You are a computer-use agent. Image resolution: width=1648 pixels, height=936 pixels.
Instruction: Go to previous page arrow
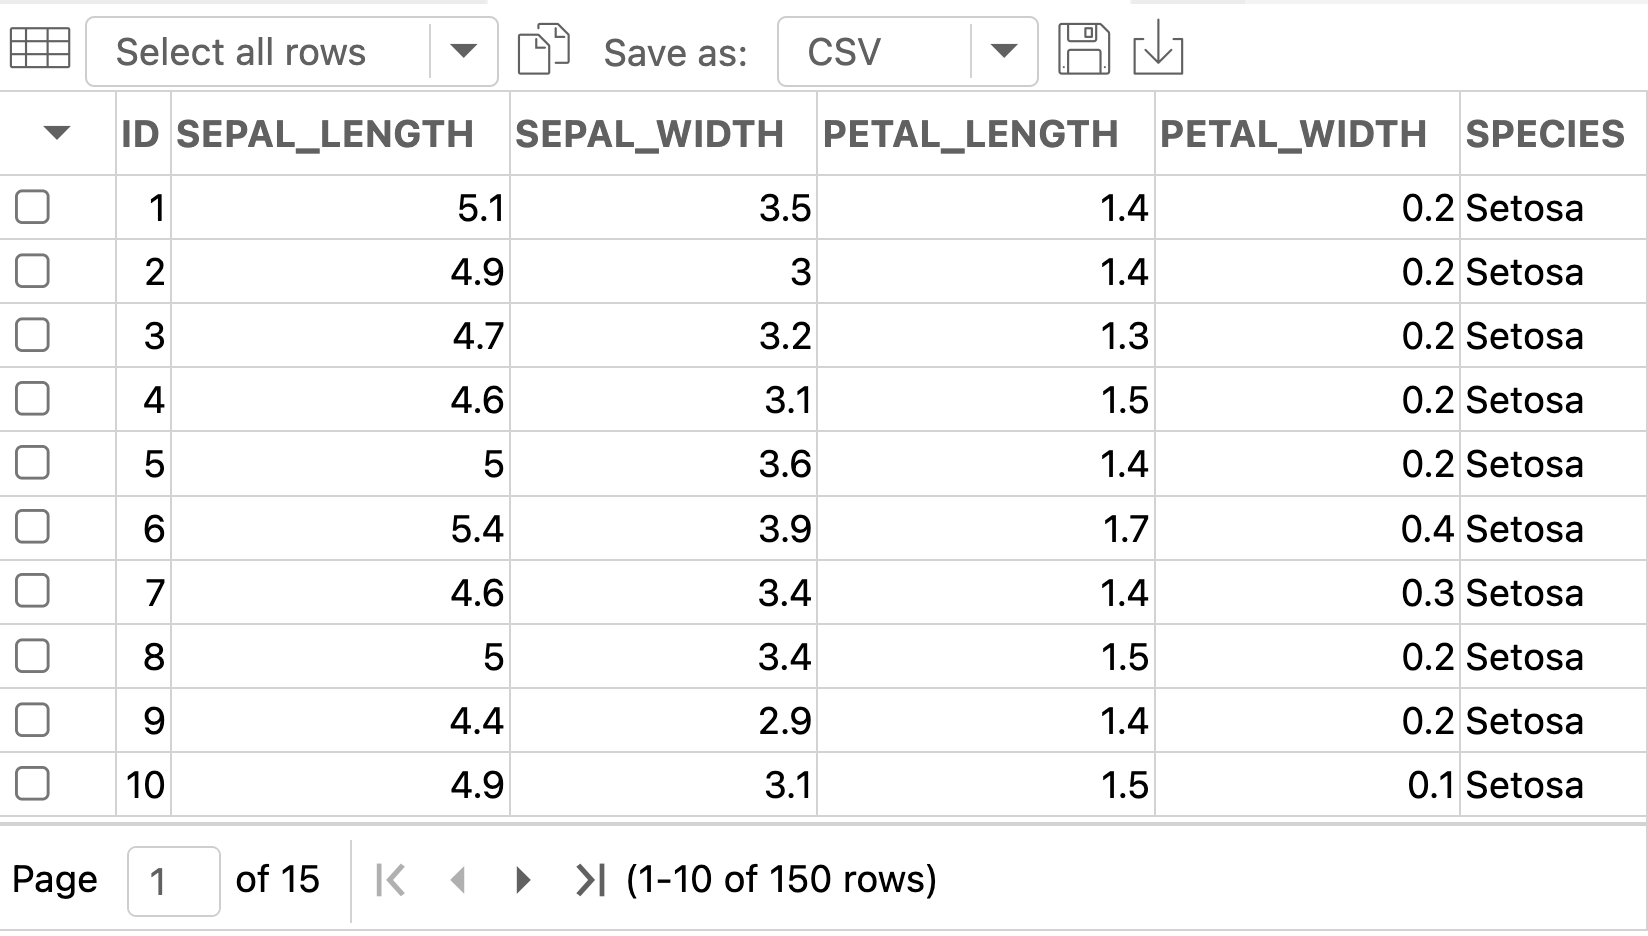458,880
